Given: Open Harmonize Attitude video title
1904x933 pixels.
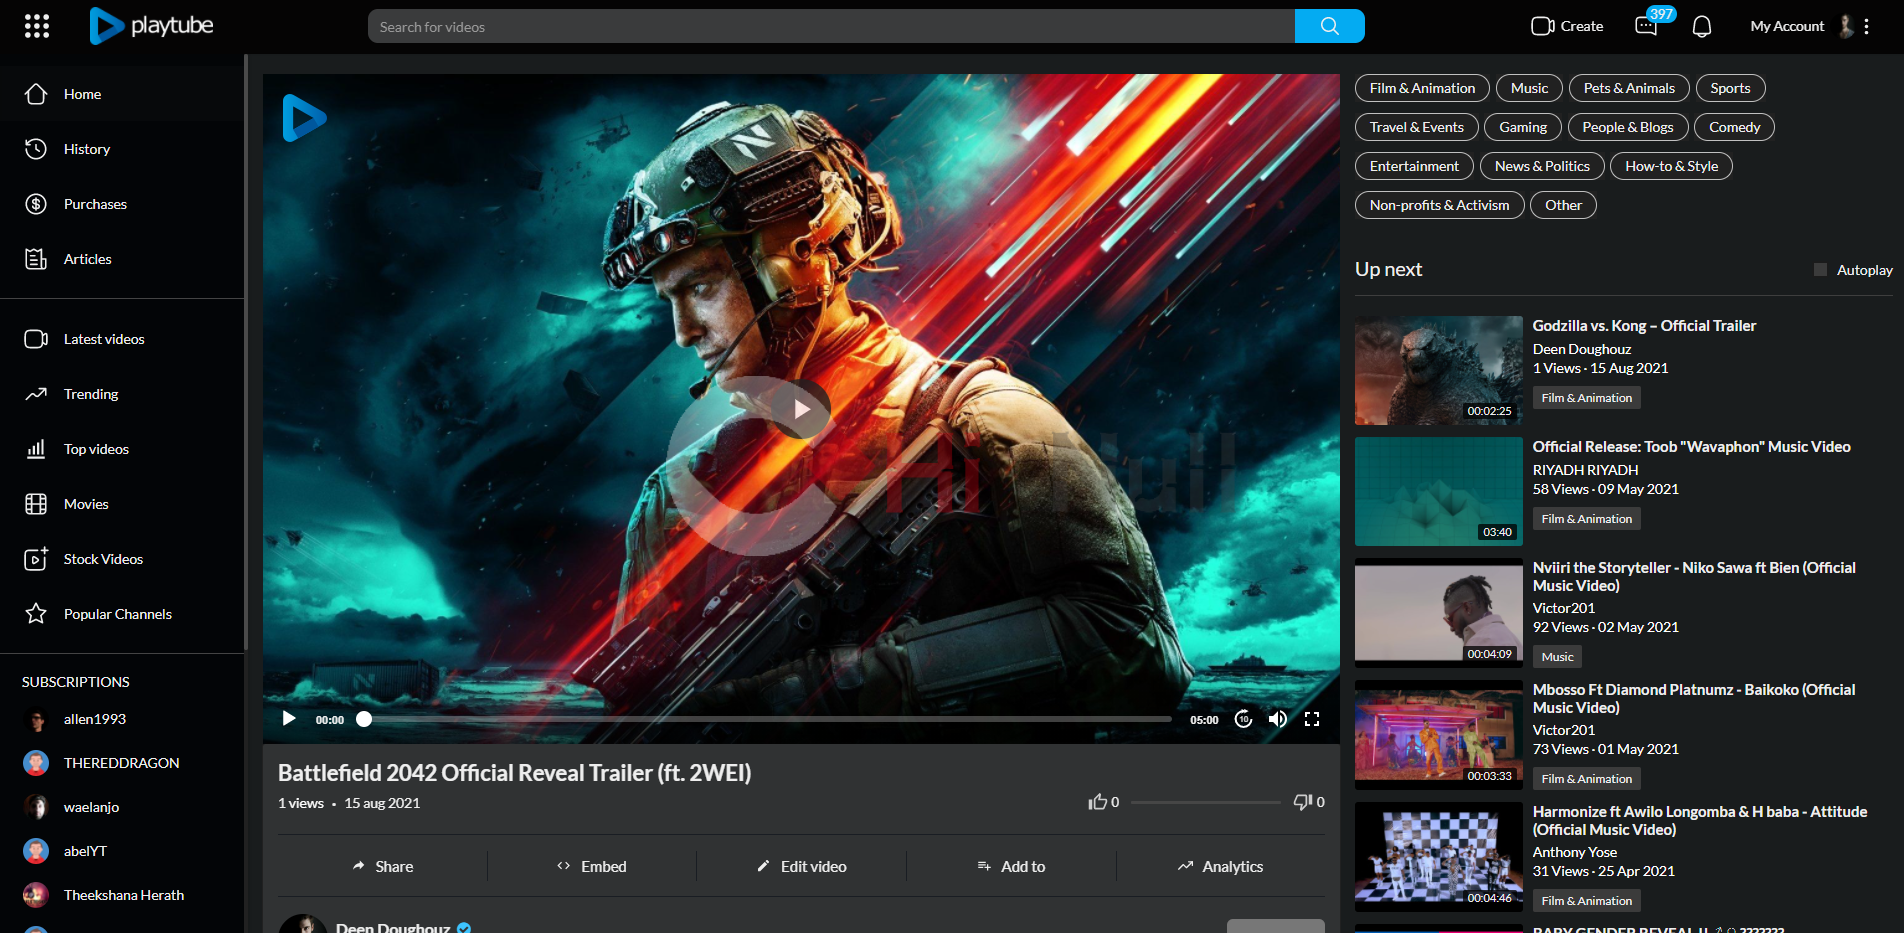Looking at the screenshot, I should [x=1700, y=821].
